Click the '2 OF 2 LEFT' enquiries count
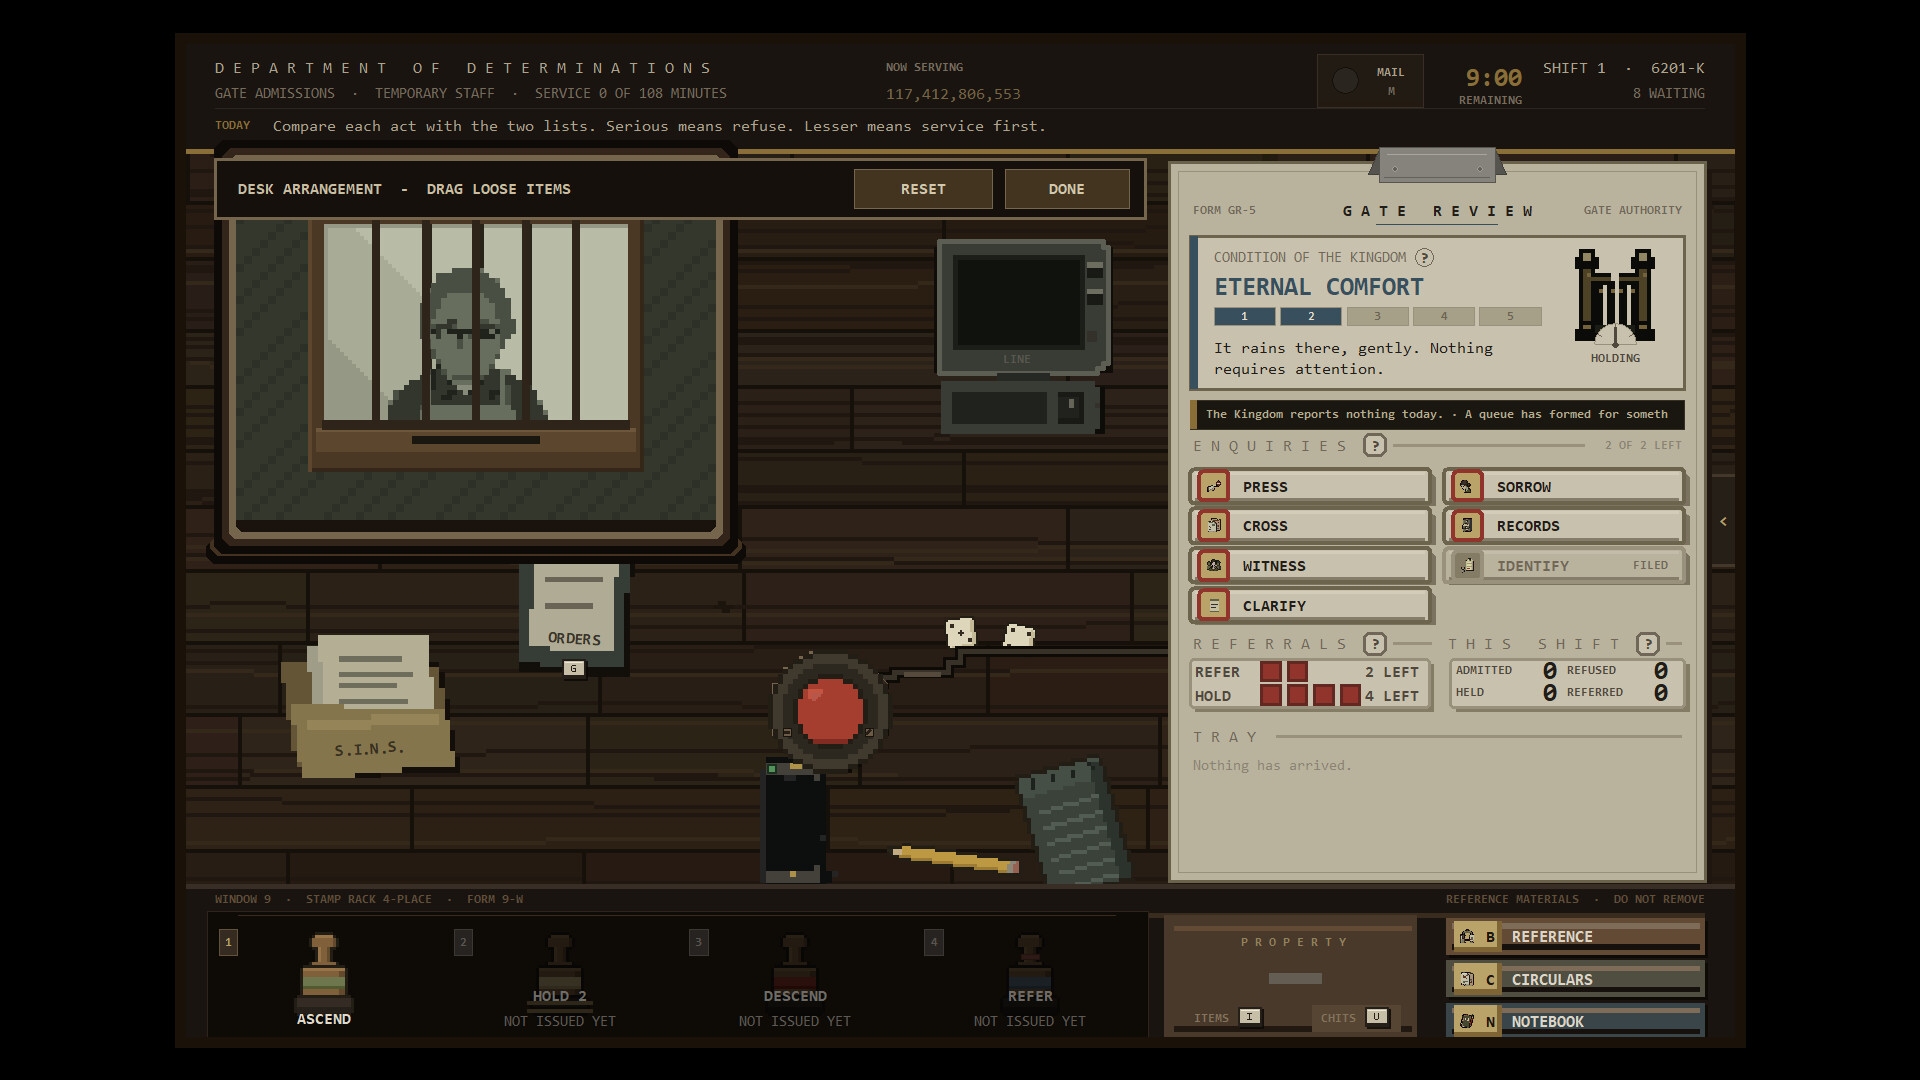Image resolution: width=1920 pixels, height=1080 pixels. tap(1643, 446)
